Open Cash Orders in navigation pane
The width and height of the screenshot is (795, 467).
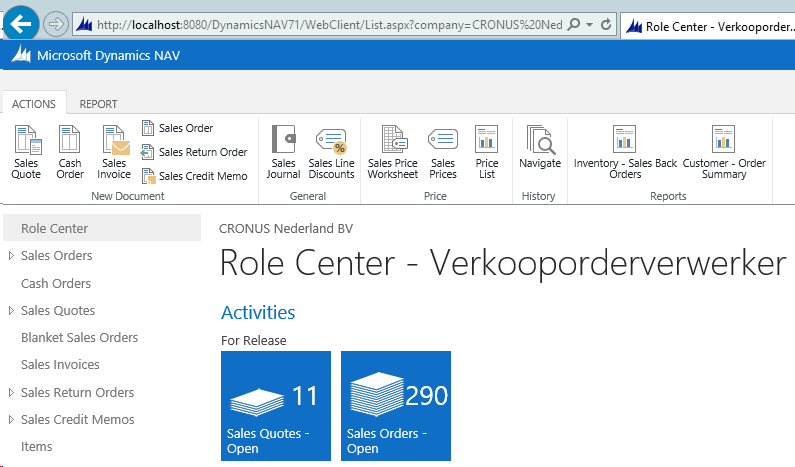point(56,283)
